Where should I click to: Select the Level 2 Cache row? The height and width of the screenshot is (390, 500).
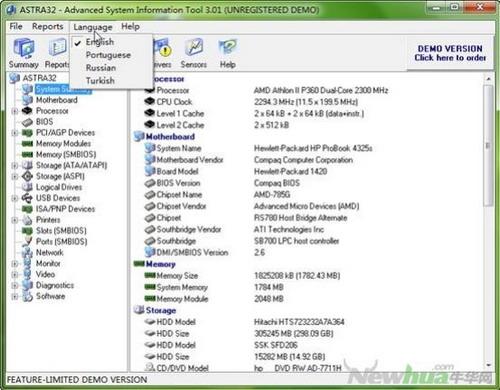pos(217,125)
